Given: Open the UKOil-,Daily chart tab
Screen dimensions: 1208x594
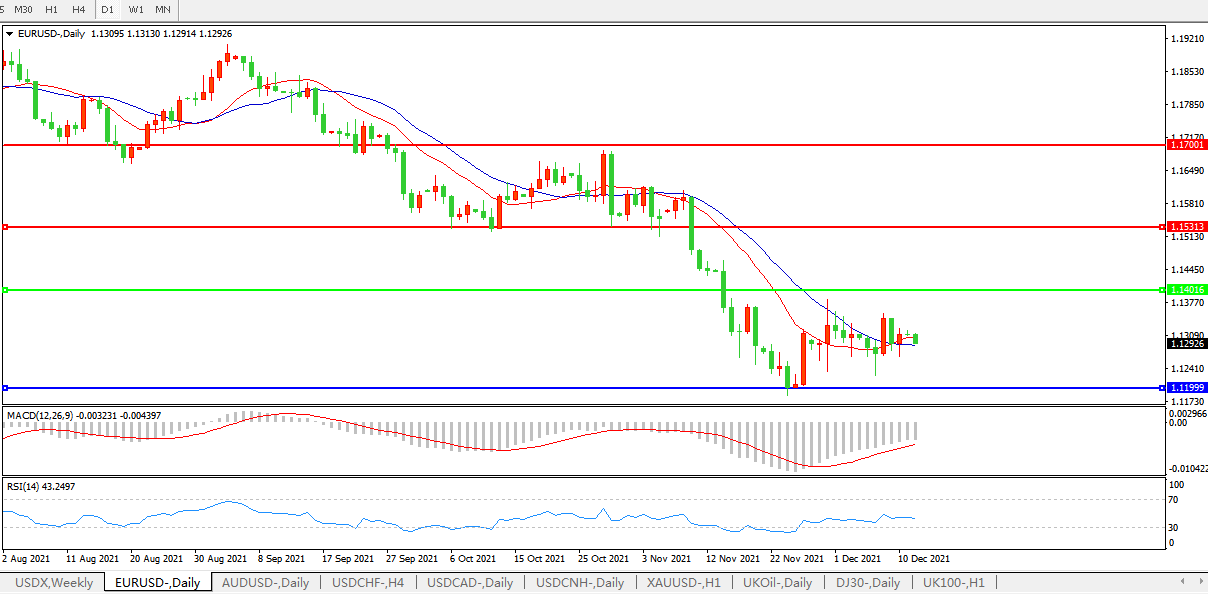Looking at the screenshot, I should 784,582.
